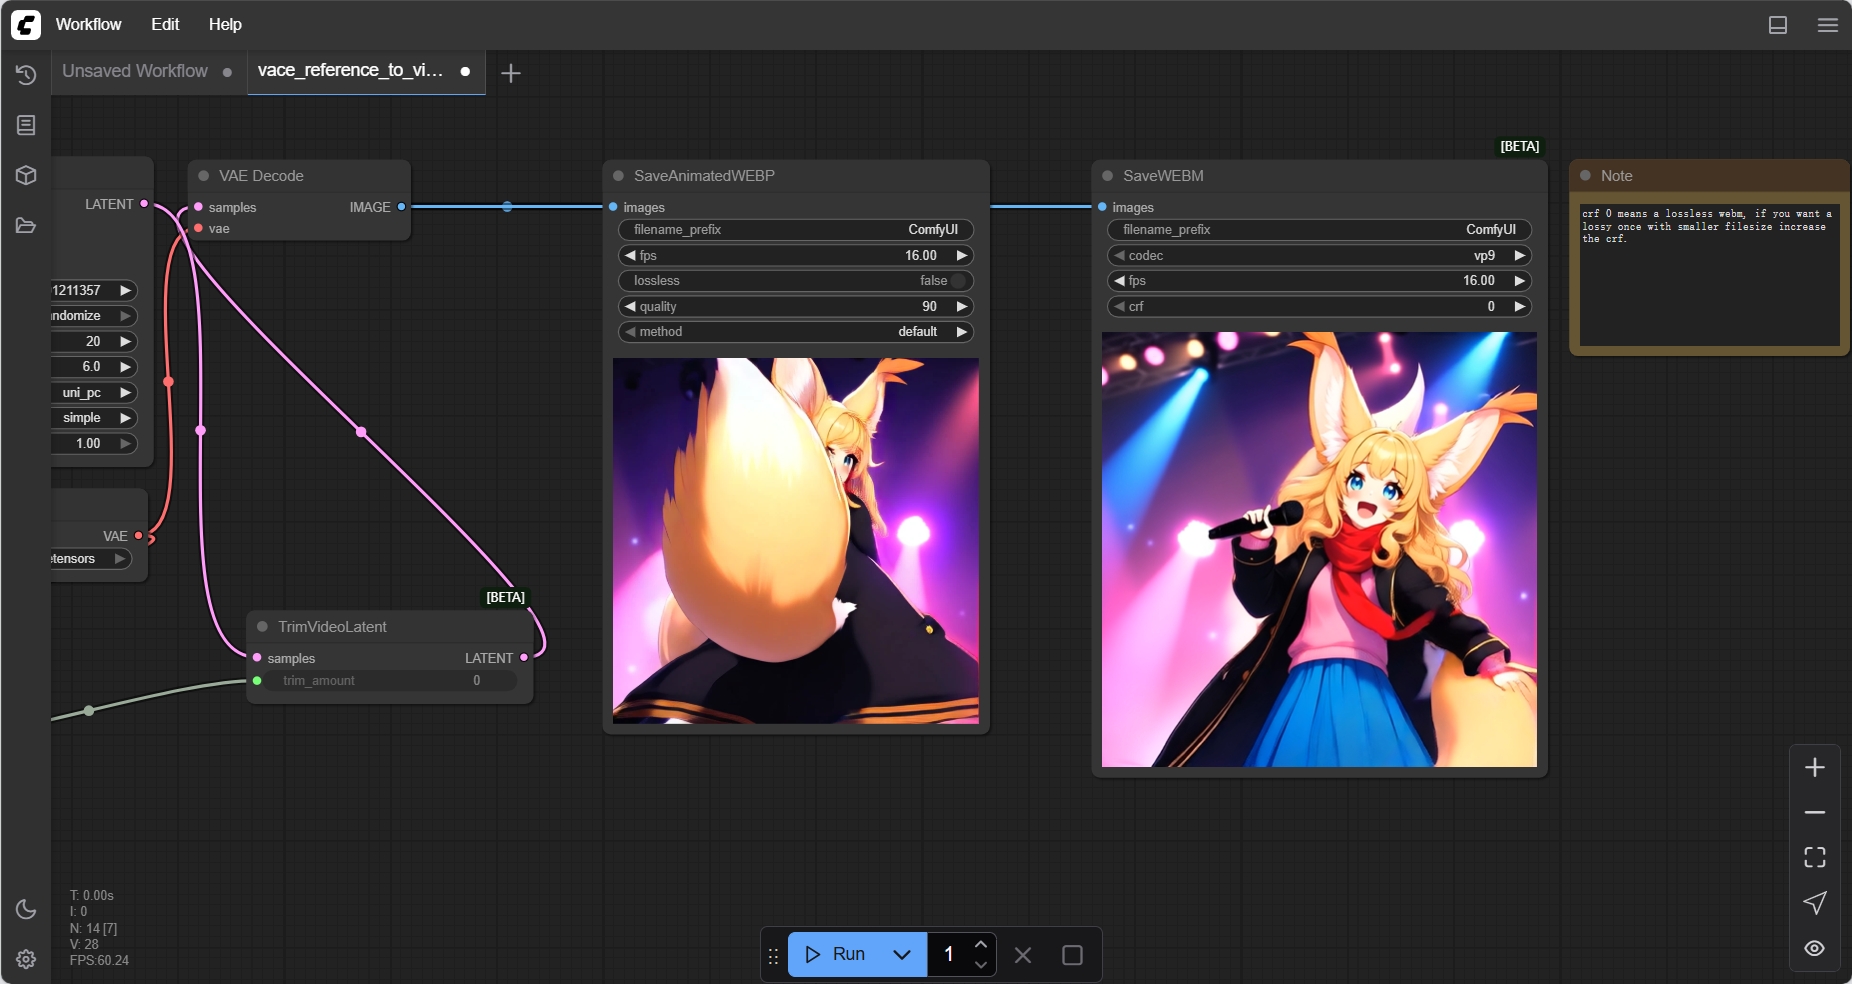This screenshot has height=984, width=1852.
Task: Toggle the lossless switch in SaveAnimatedWEBP
Action: pyautogui.click(x=957, y=281)
